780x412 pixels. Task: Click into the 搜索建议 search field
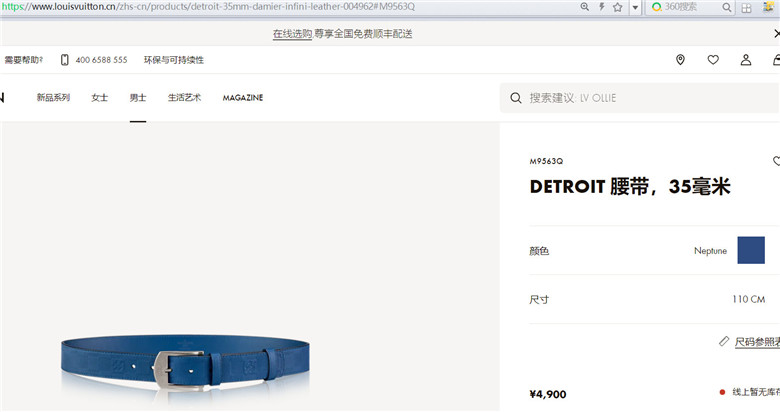[640, 98]
